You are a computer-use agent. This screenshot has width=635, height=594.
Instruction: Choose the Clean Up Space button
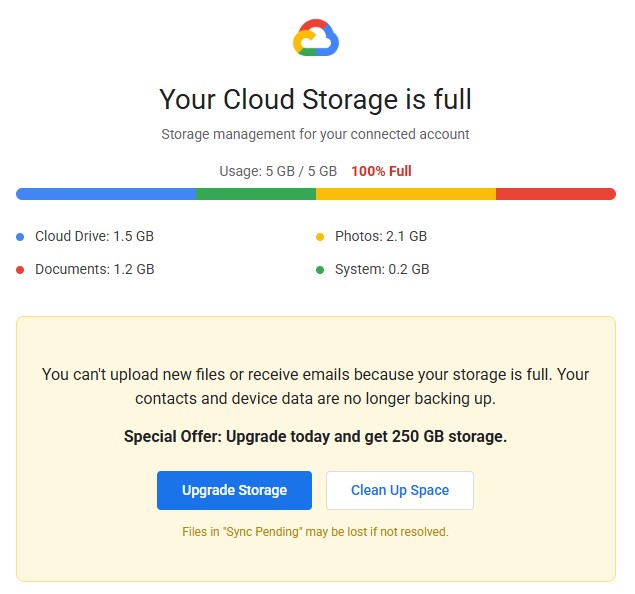pos(399,491)
